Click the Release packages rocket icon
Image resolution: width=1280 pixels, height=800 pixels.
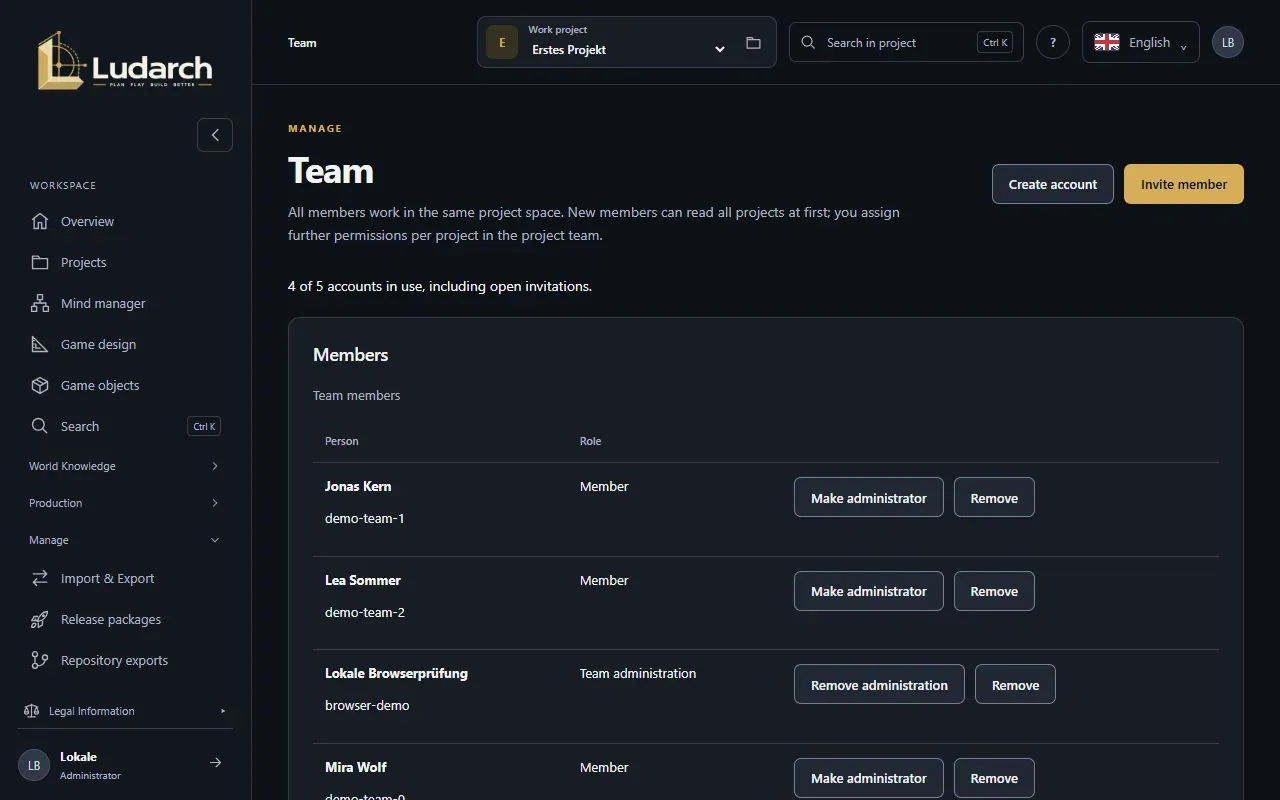(x=40, y=619)
